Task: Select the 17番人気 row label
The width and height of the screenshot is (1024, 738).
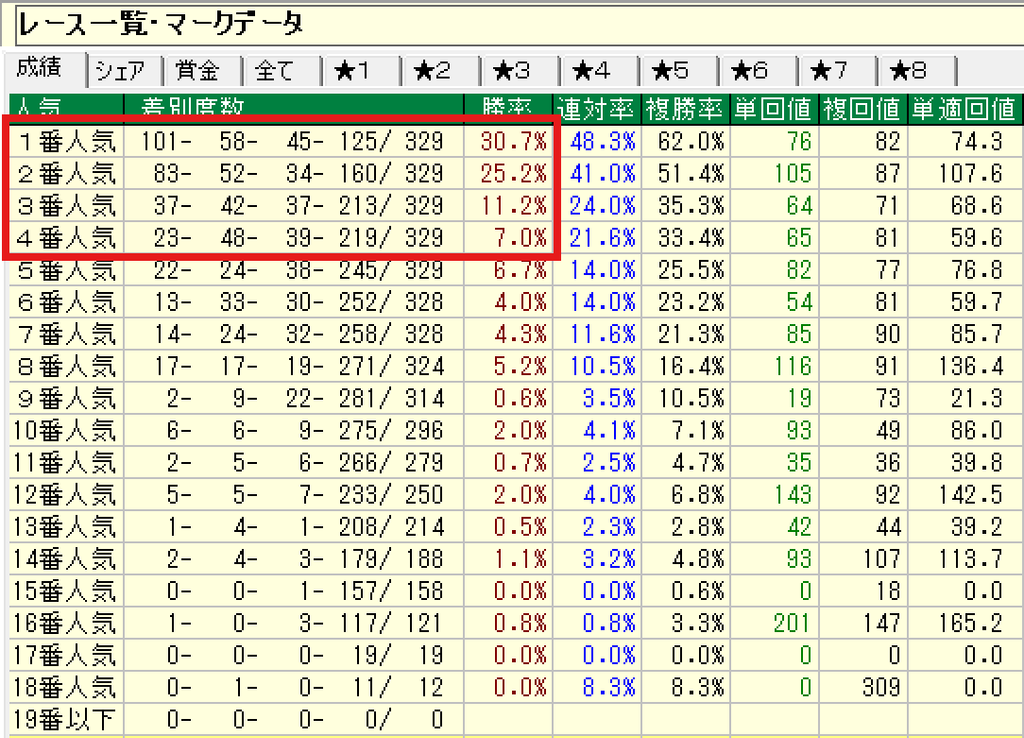Action: pyautogui.click(x=66, y=655)
